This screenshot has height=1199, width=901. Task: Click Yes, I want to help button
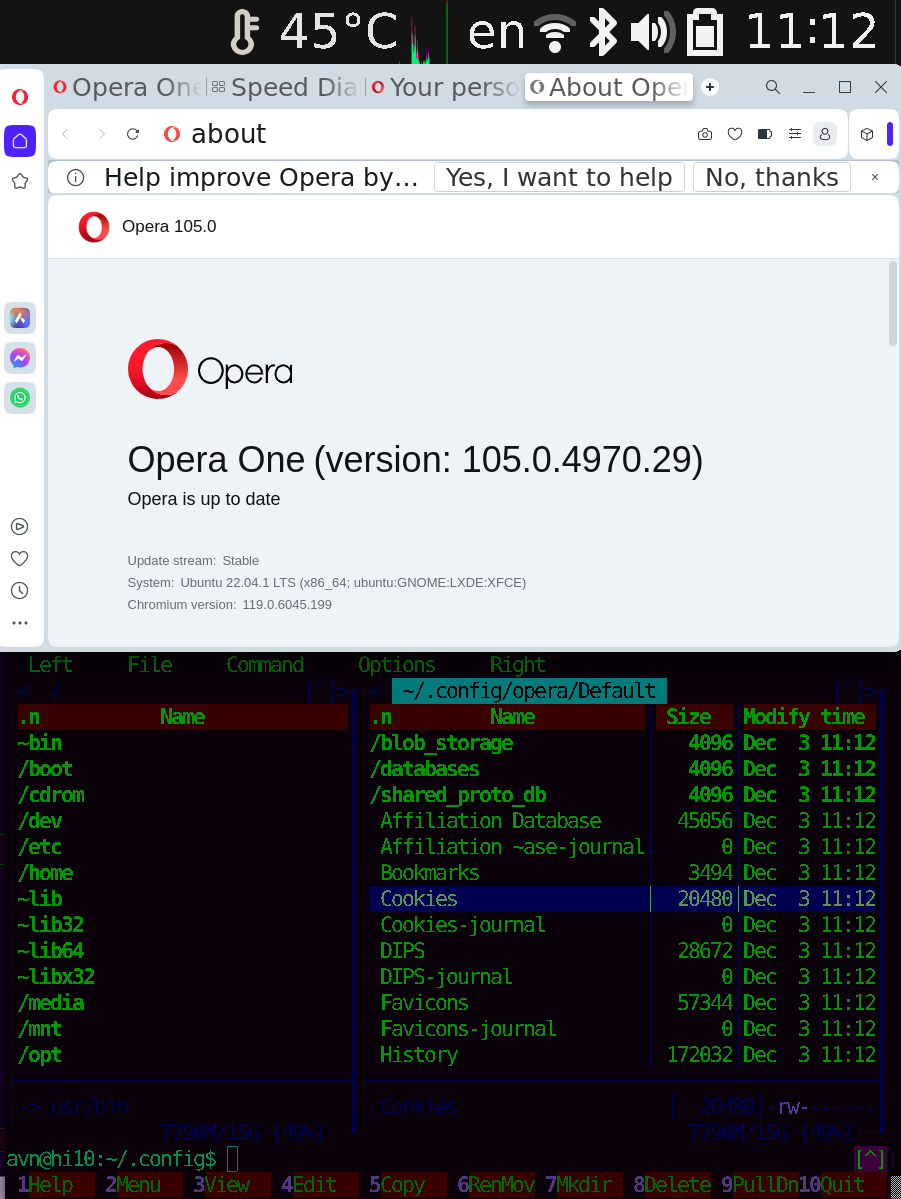pyautogui.click(x=559, y=177)
